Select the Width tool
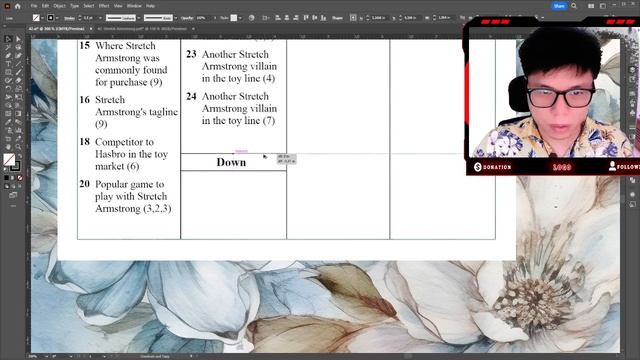The image size is (640, 360). click(8, 96)
